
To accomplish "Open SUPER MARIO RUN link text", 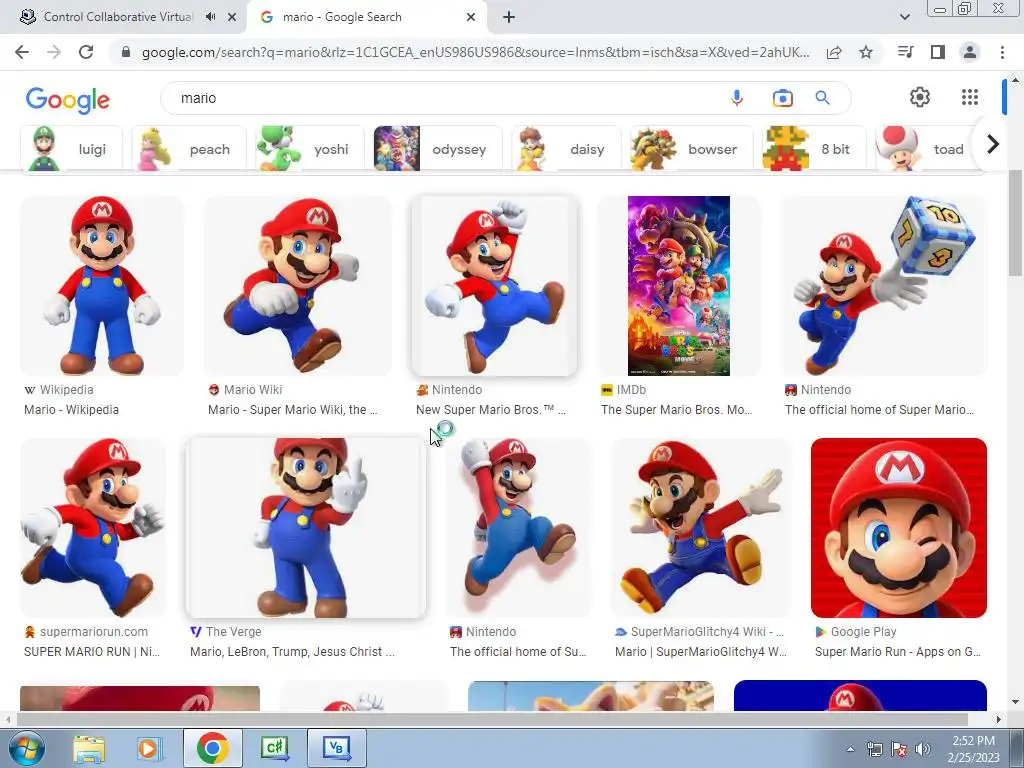I will [91, 652].
